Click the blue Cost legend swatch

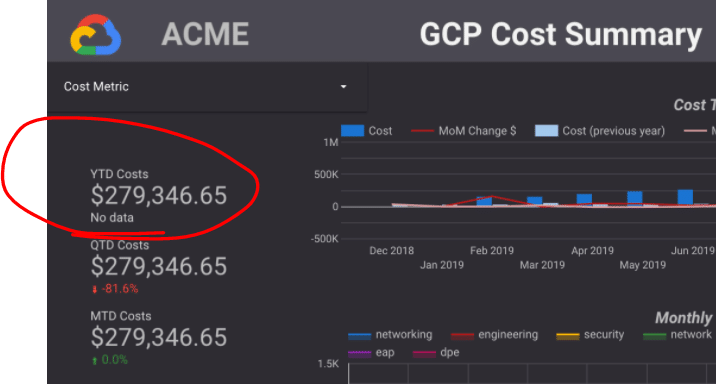353,131
